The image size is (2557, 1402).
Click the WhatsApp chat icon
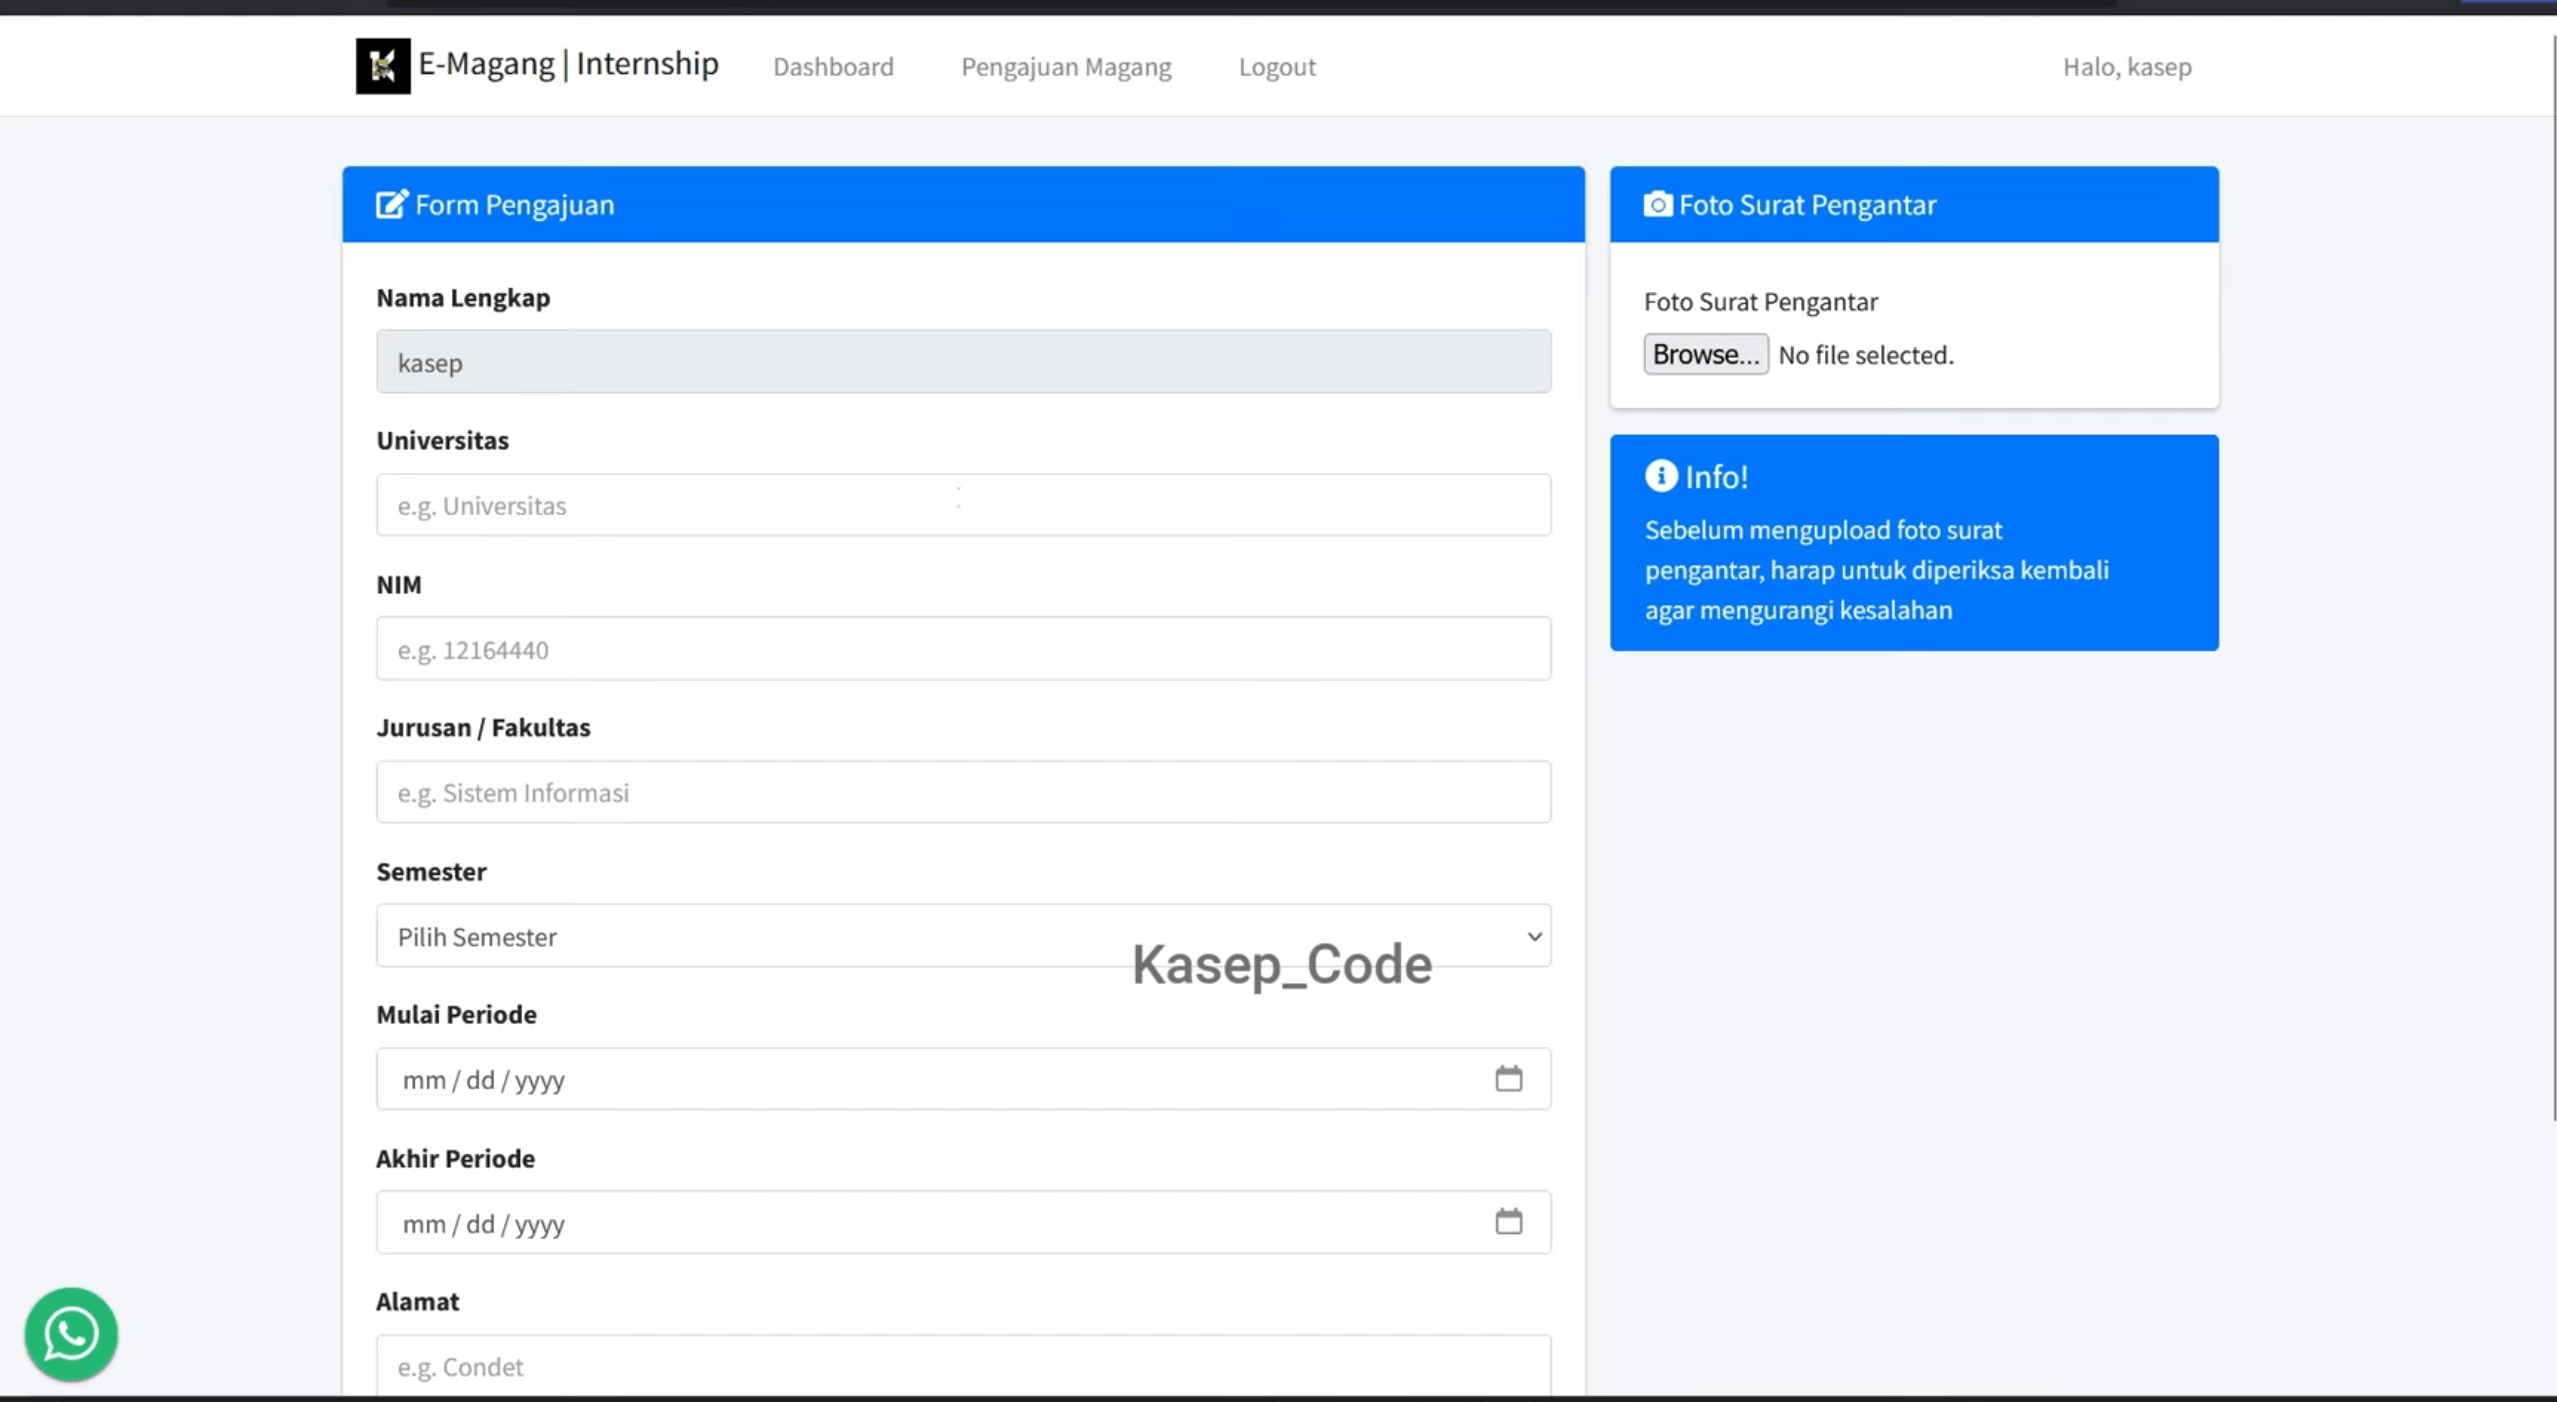(x=71, y=1333)
